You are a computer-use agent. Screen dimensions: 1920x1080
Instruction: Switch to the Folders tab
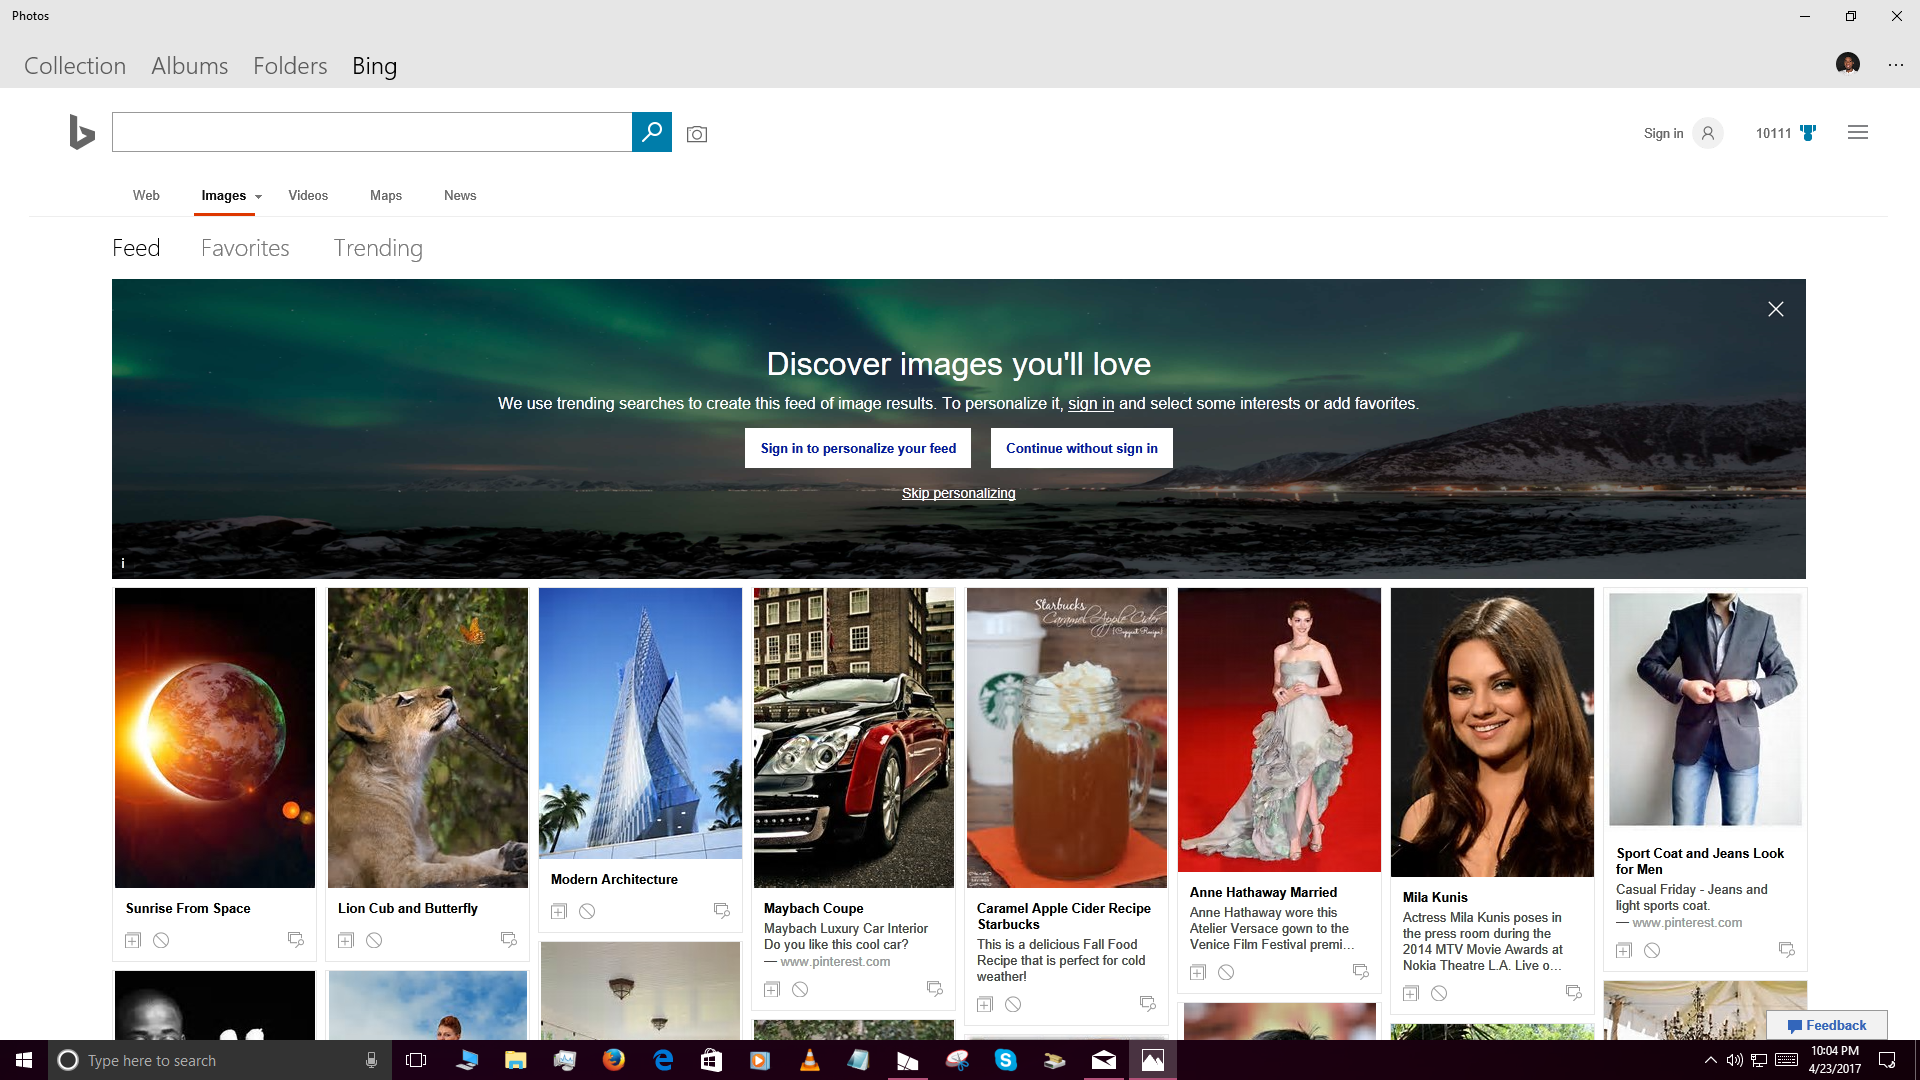click(x=290, y=66)
